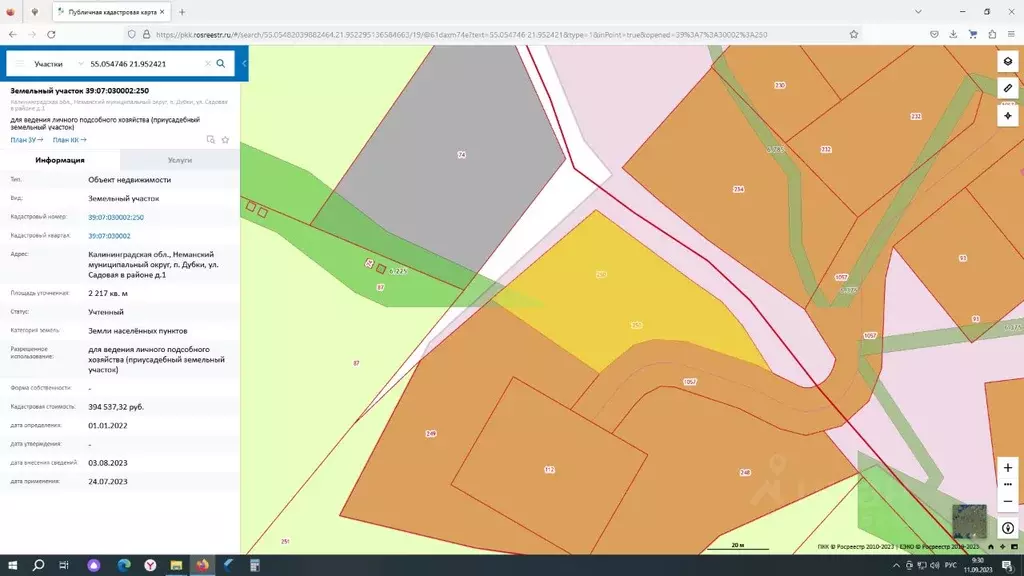Launch Yandex Browser from the taskbar
Image resolution: width=1024 pixels, height=576 pixels.
tap(150, 565)
